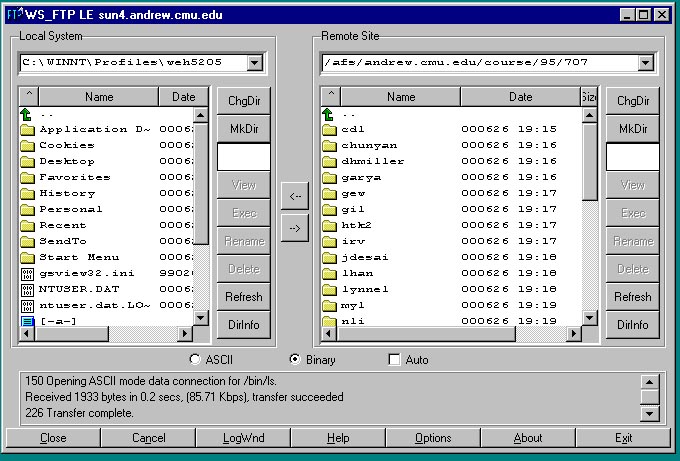Select the myl folder name
The height and width of the screenshot is (461, 680).
(x=353, y=305)
